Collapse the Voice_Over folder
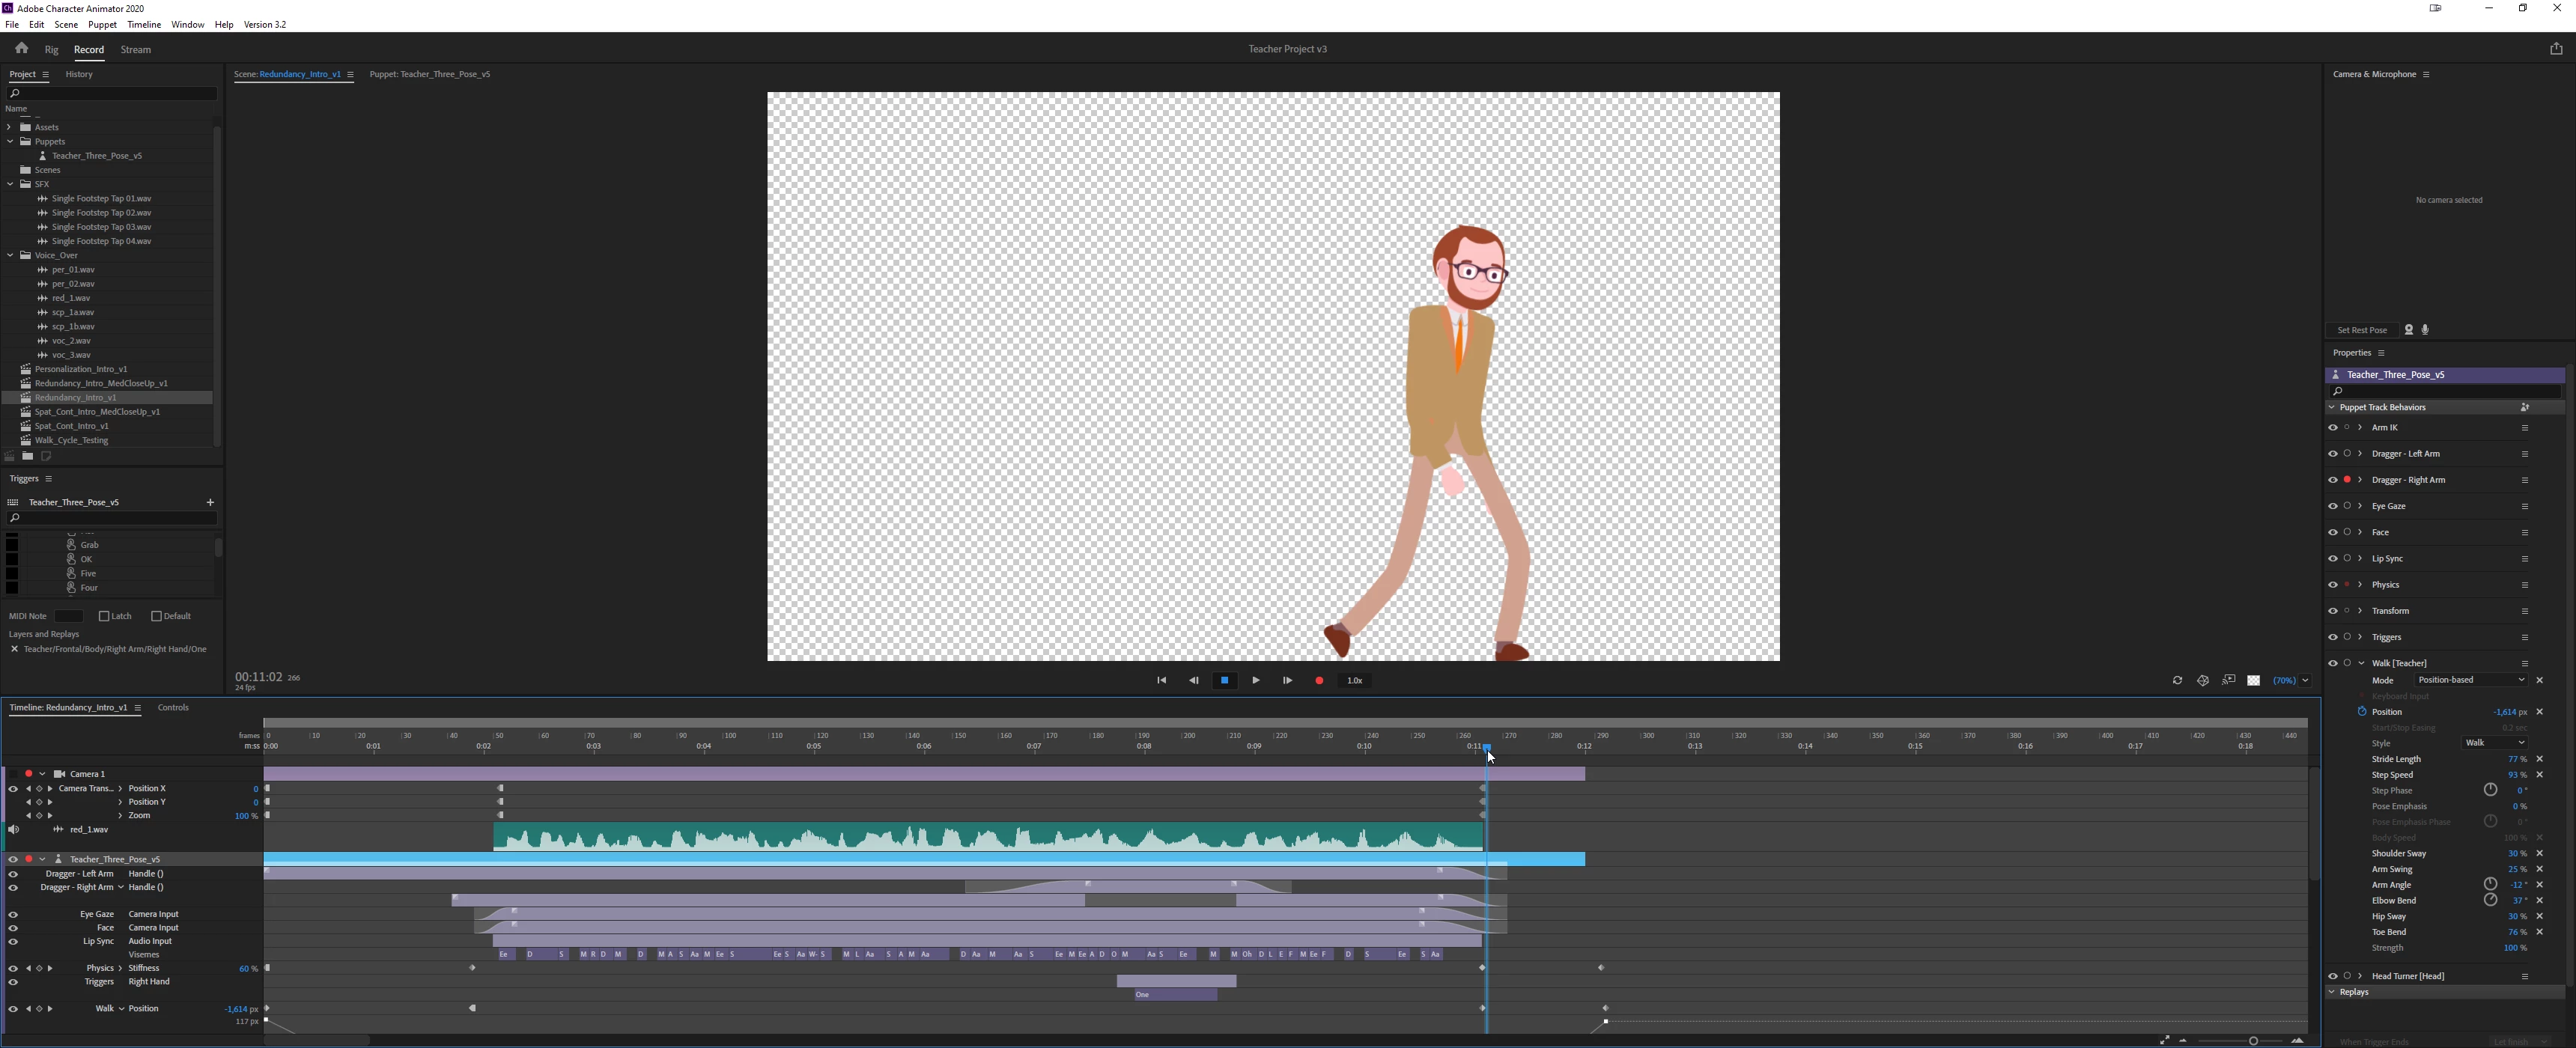Image resolution: width=2576 pixels, height=1048 pixels. 10,255
